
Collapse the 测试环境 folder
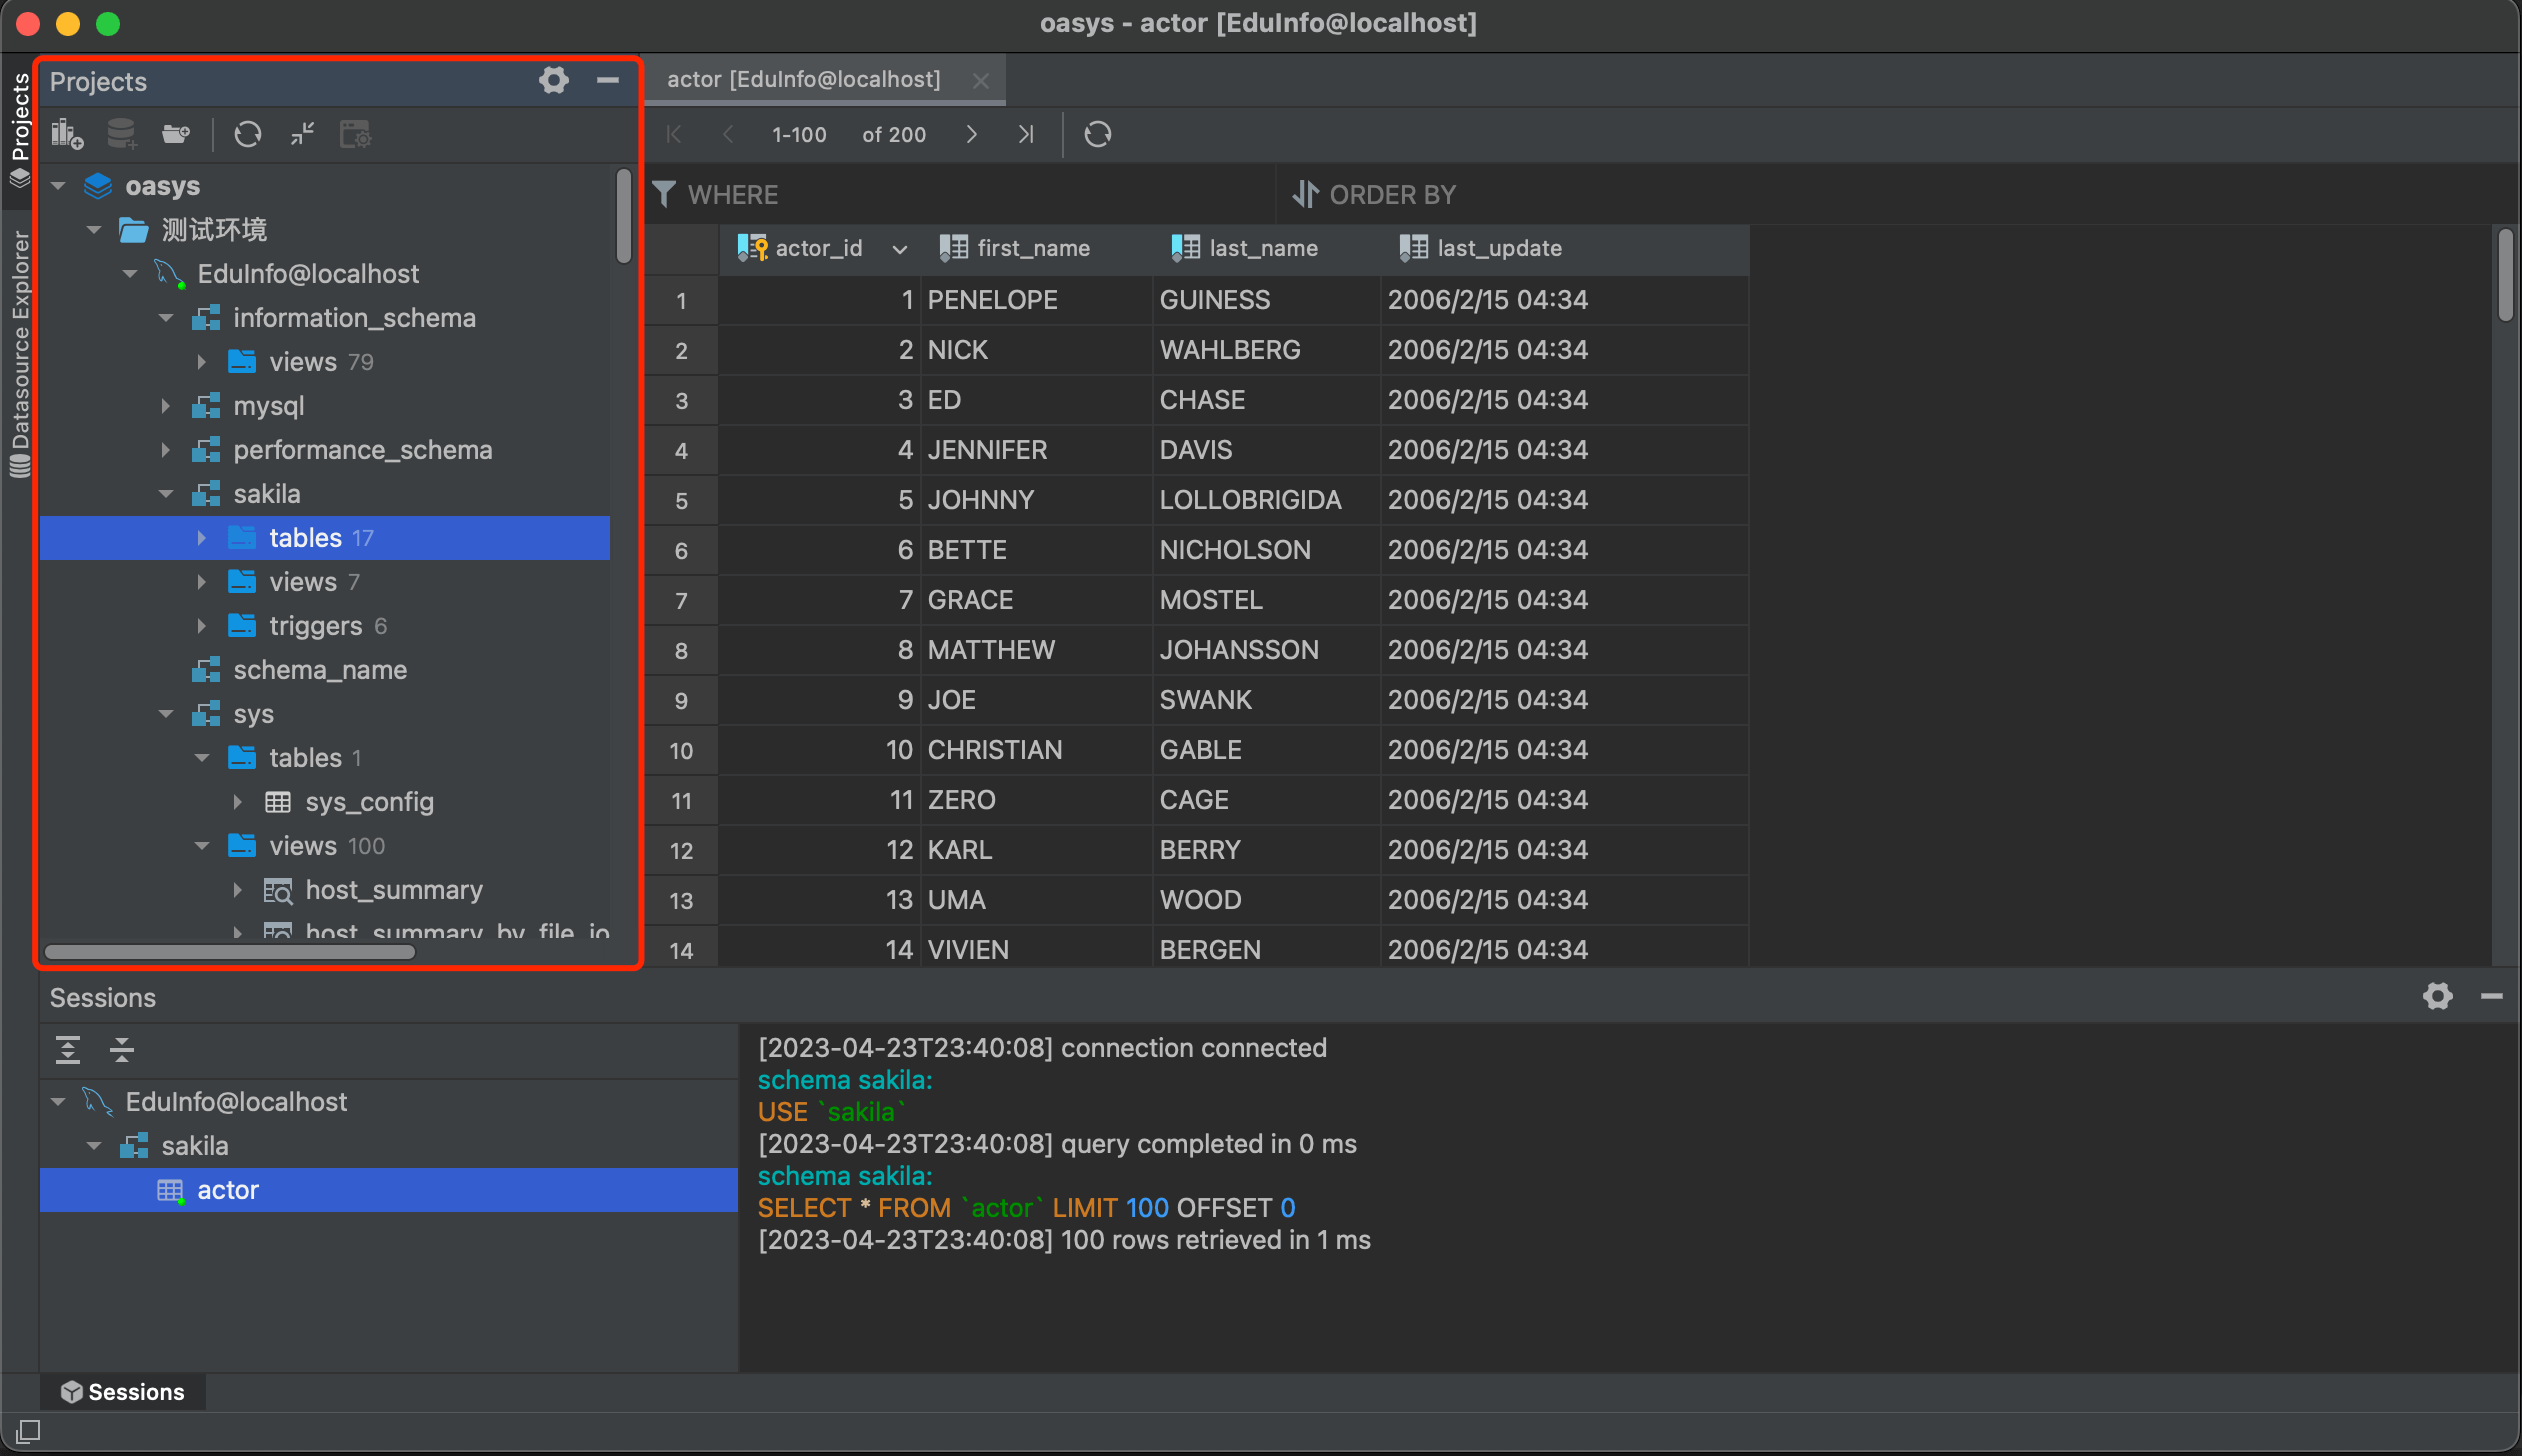(94, 230)
